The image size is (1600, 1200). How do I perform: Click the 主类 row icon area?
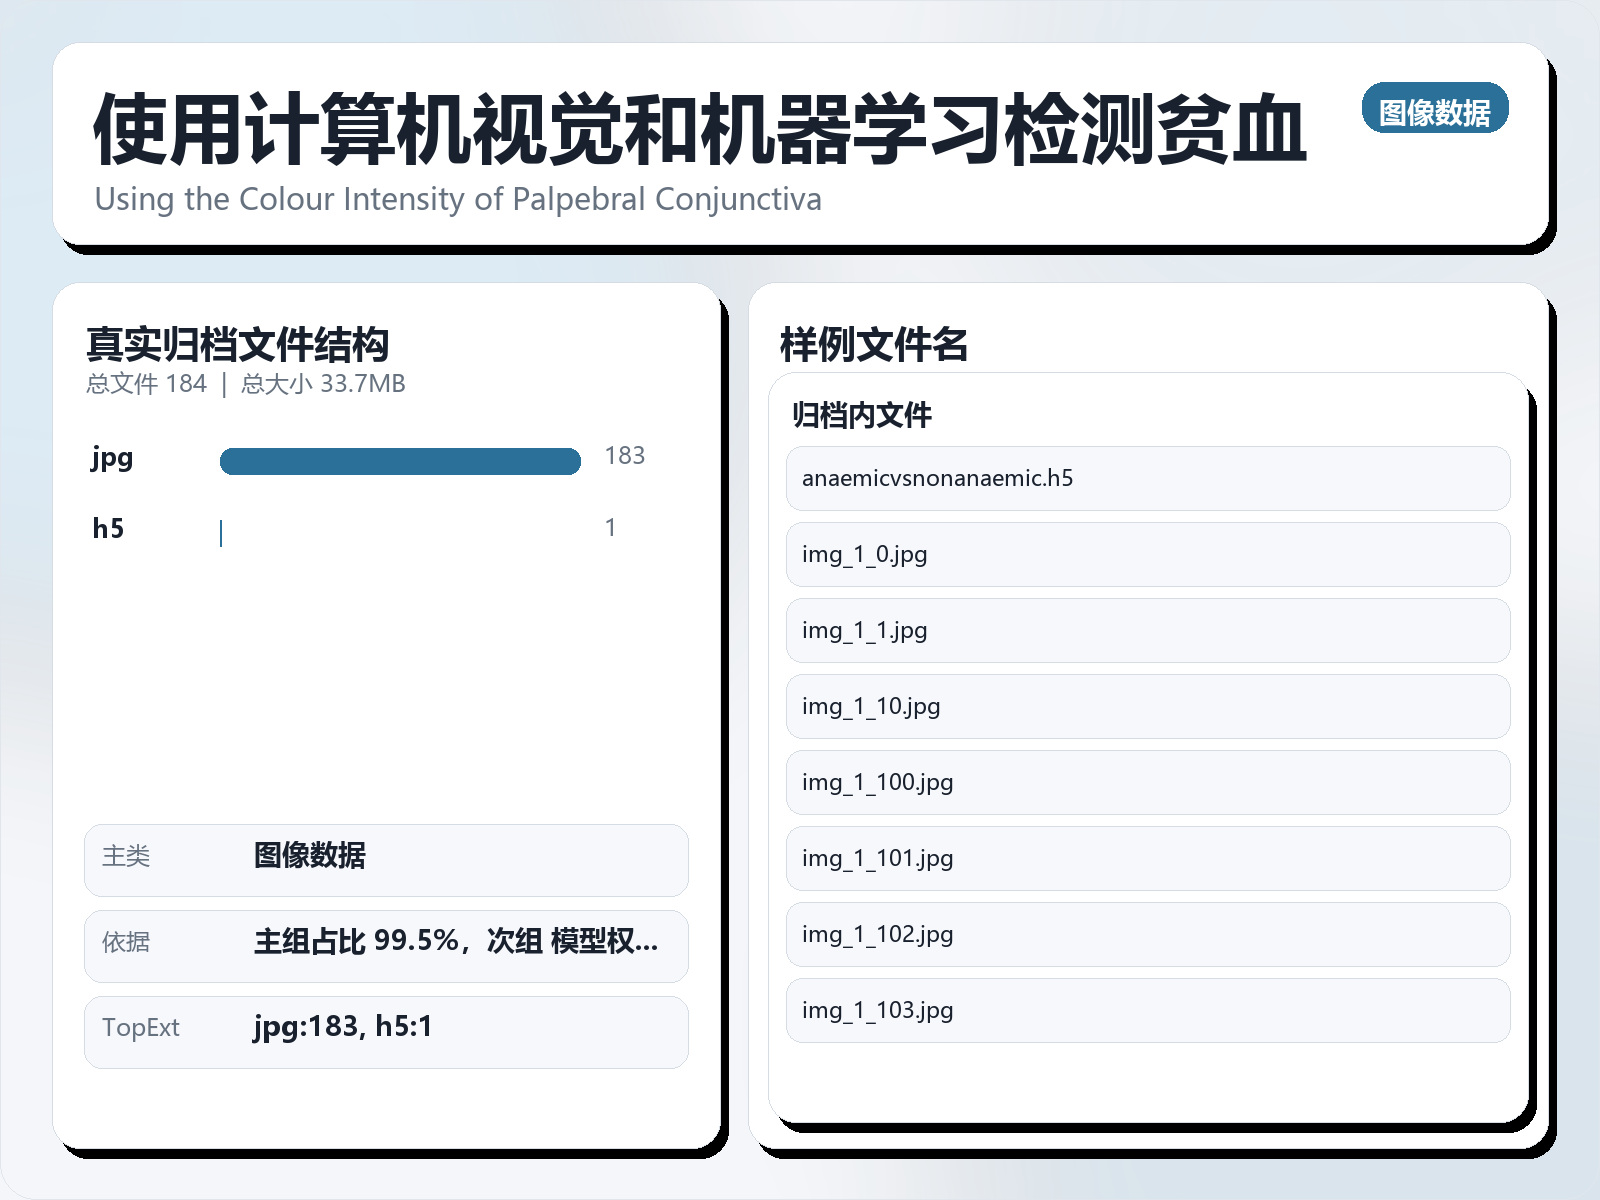125,858
